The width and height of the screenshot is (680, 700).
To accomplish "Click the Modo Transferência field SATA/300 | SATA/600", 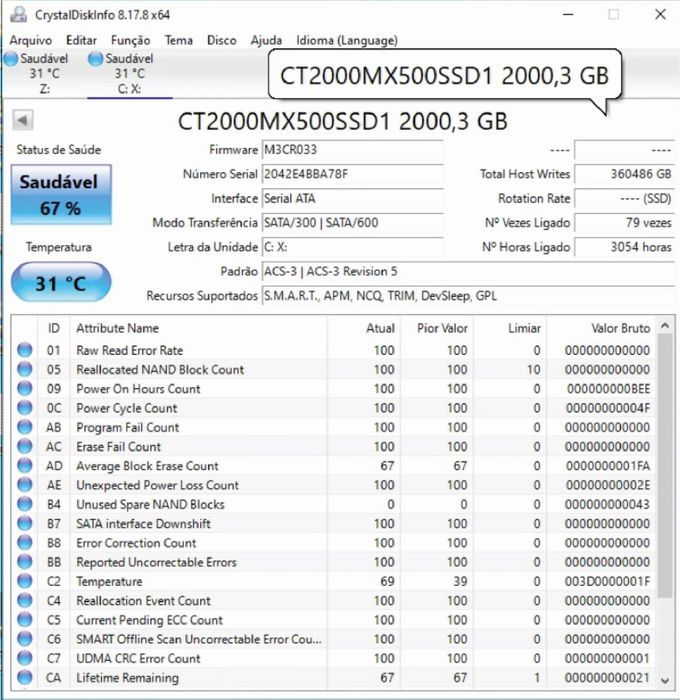I will click(352, 222).
